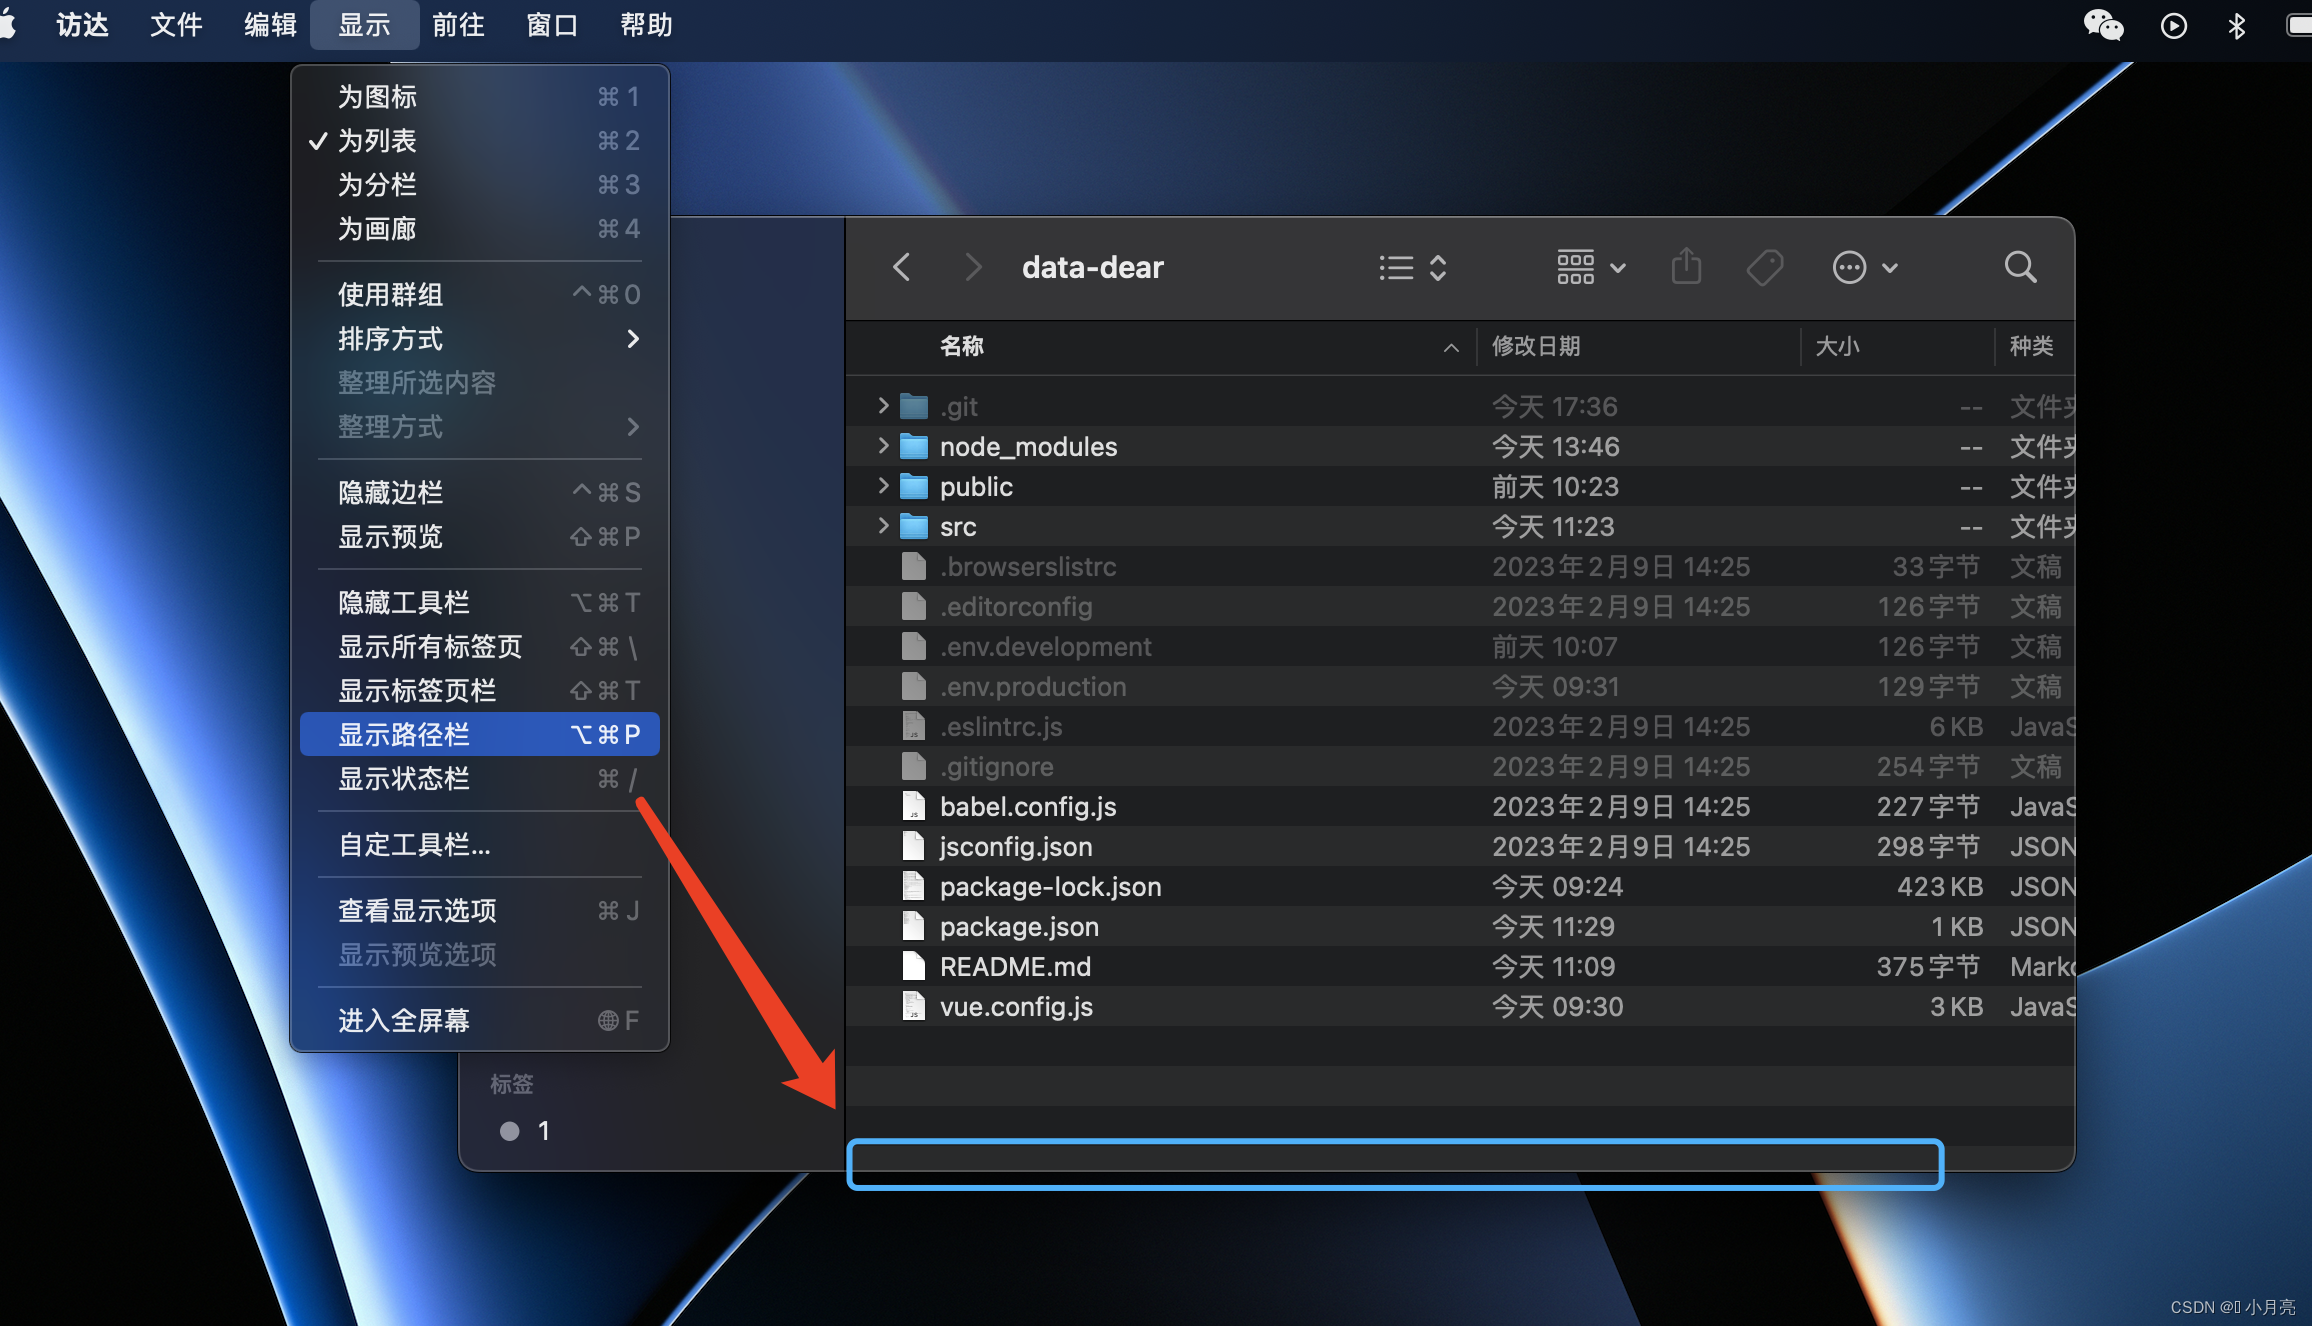
Task: Click the Finder forward navigation arrow
Action: click(972, 267)
